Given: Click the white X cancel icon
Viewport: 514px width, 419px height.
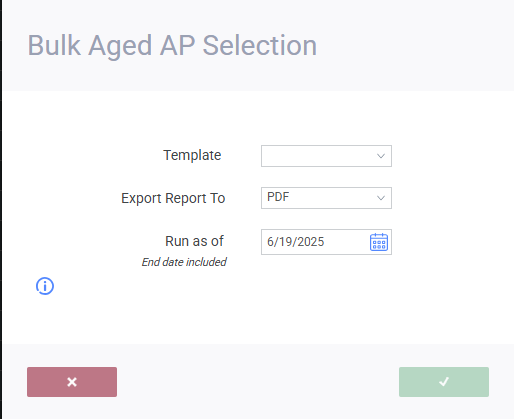Looking at the screenshot, I should (72, 382).
